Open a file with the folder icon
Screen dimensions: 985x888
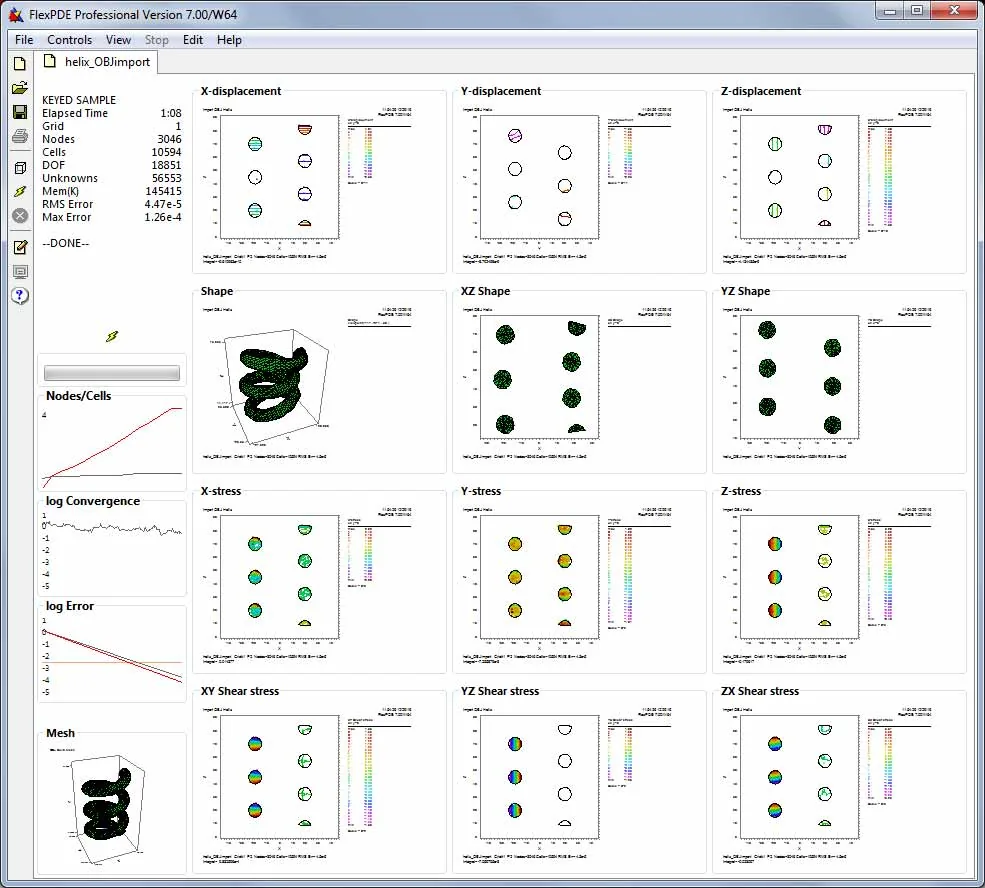point(20,88)
